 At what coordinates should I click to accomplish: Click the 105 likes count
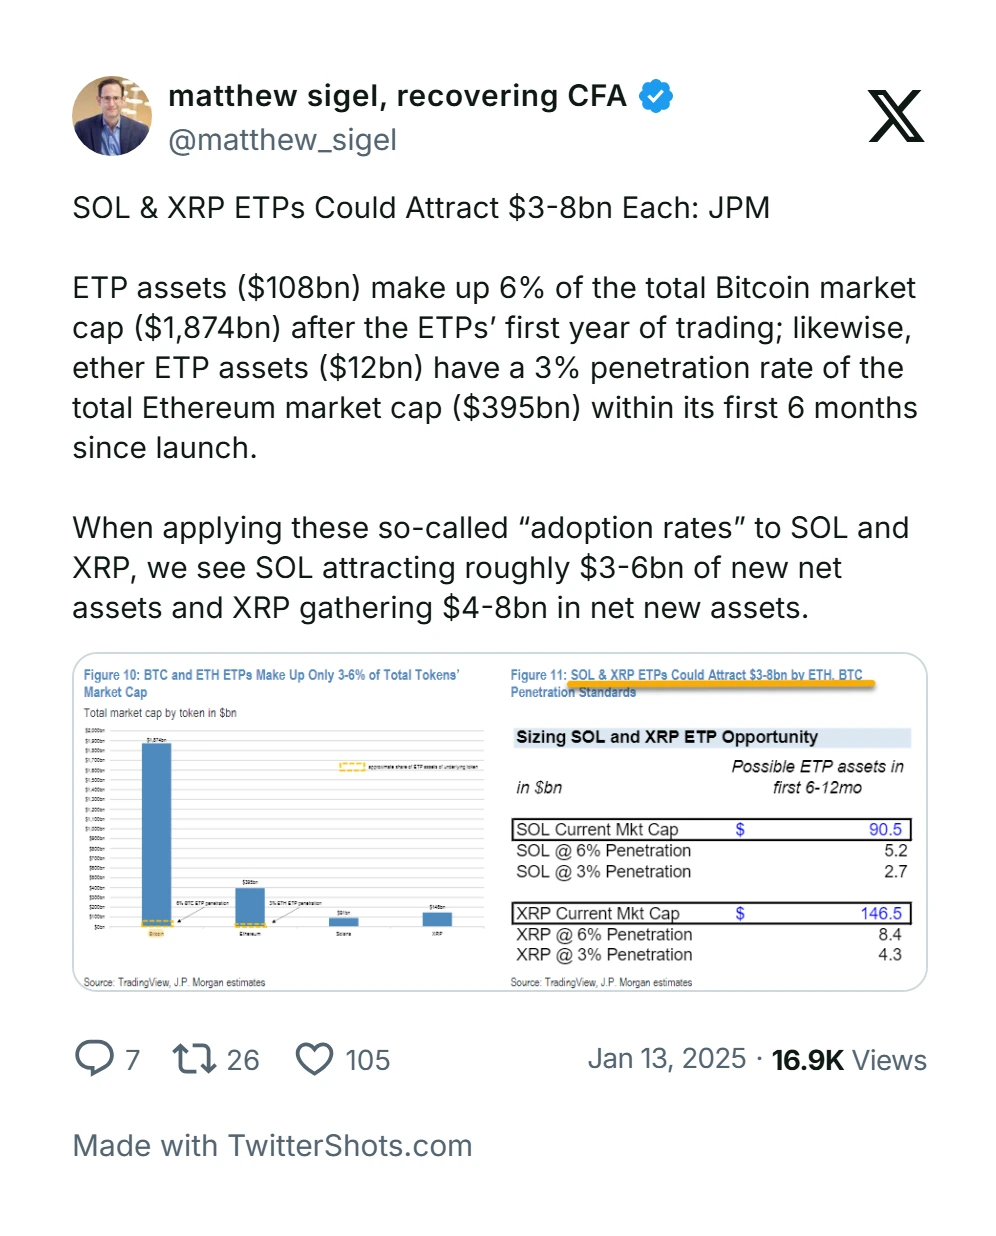click(x=367, y=1060)
